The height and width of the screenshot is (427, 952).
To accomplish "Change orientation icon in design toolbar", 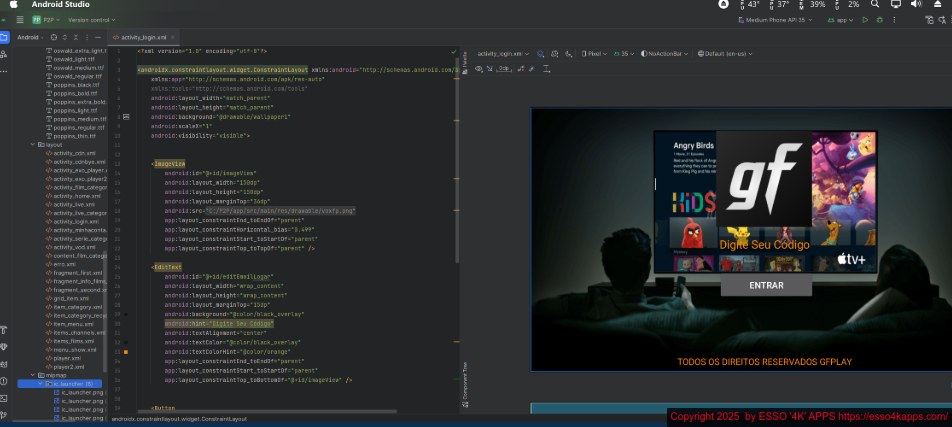I will click(x=554, y=53).
